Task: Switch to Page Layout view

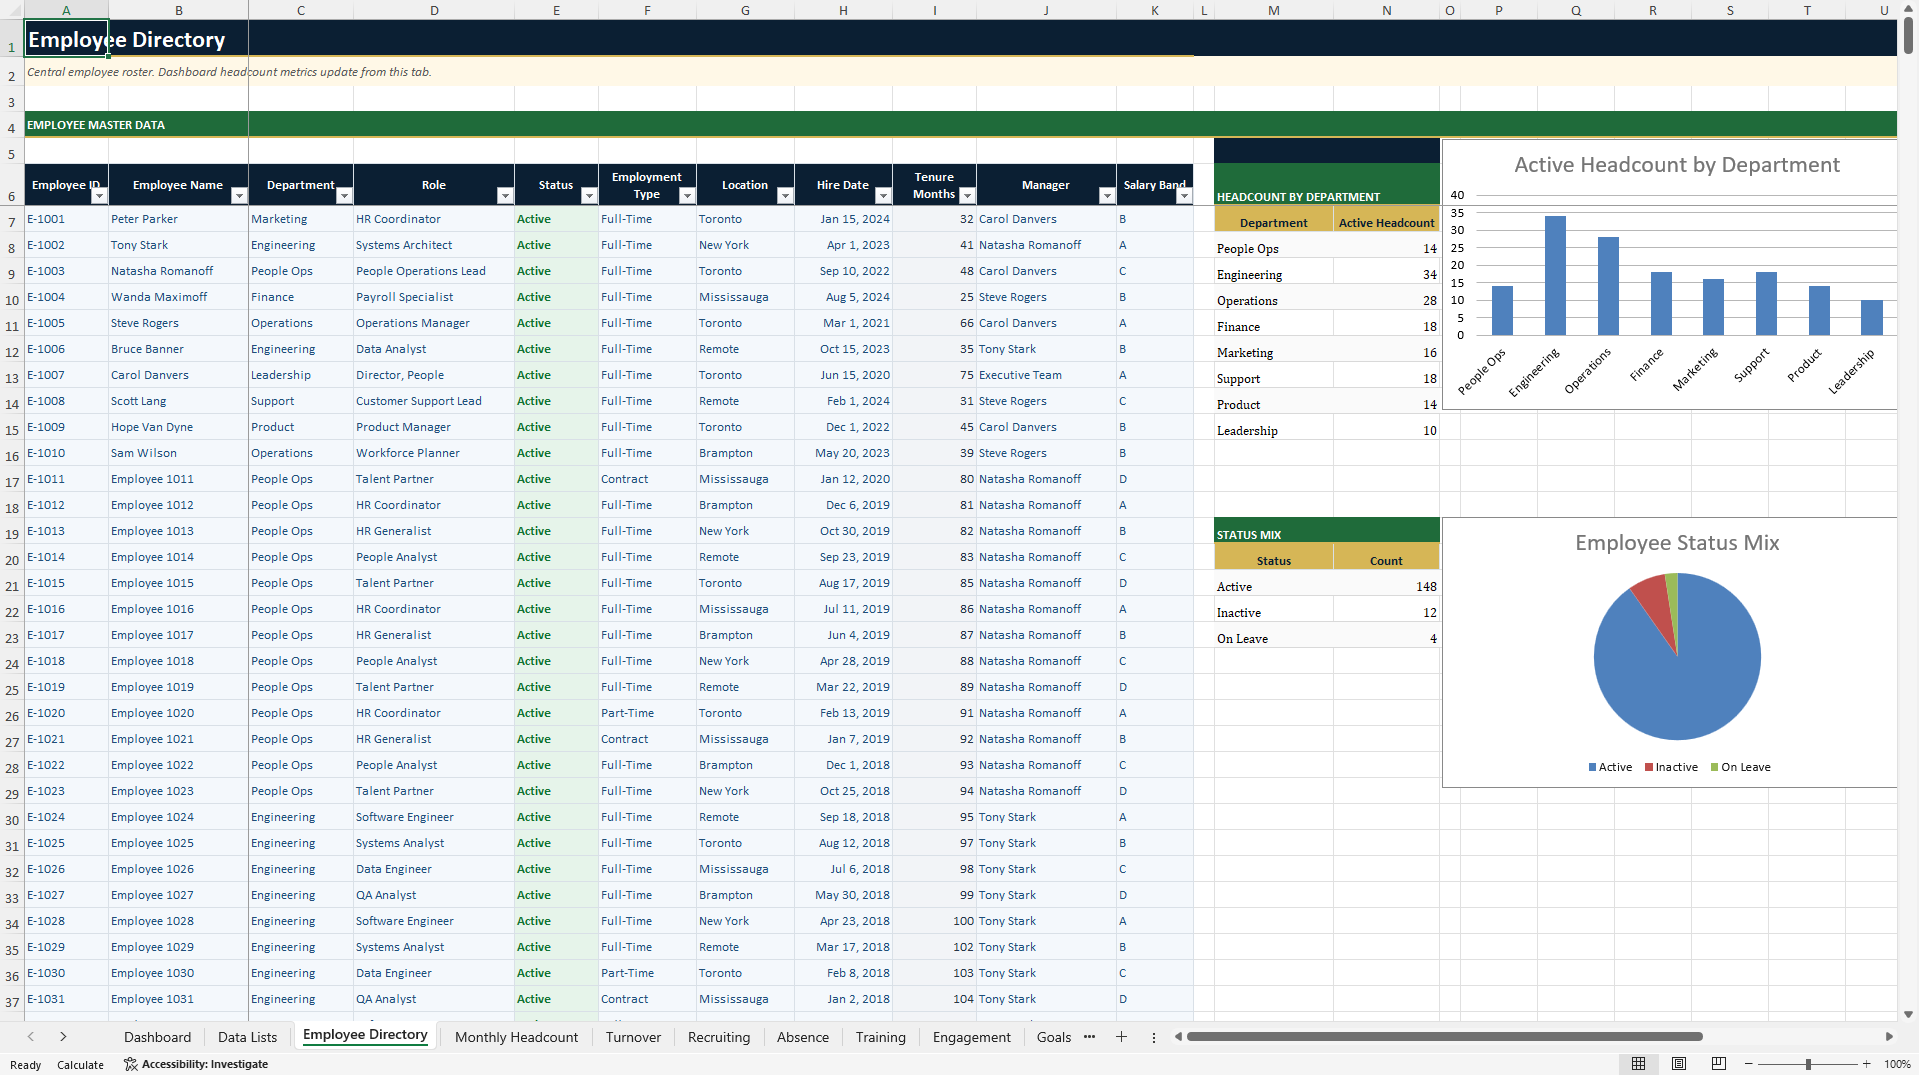Action: pyautogui.click(x=1678, y=1064)
